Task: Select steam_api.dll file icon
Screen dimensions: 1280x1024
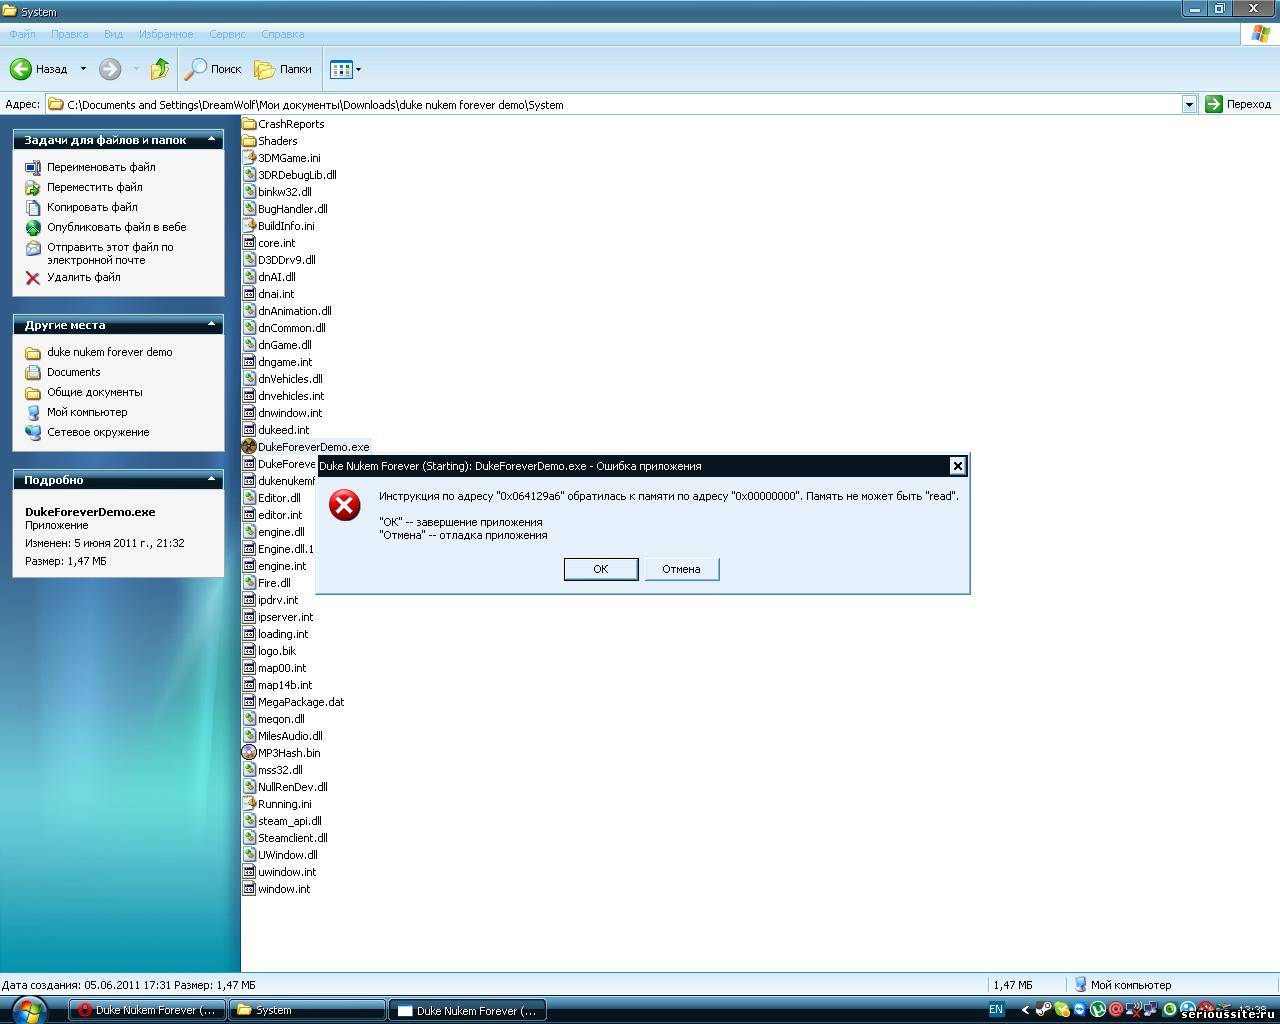Action: coord(249,821)
